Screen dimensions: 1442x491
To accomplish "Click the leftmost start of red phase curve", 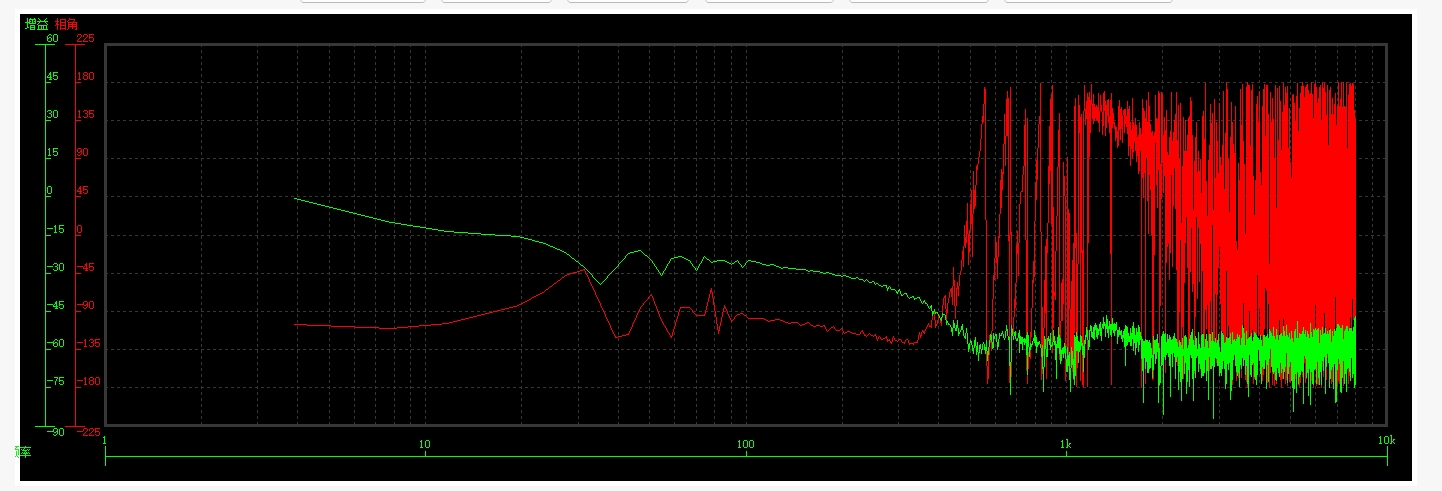I will (294, 324).
